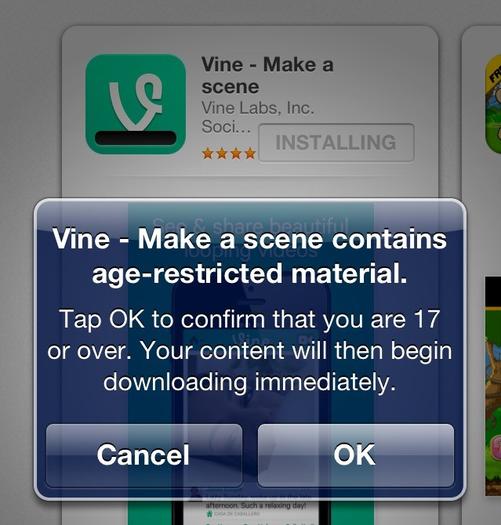Tap Cancel in the age restriction alert

point(144,455)
